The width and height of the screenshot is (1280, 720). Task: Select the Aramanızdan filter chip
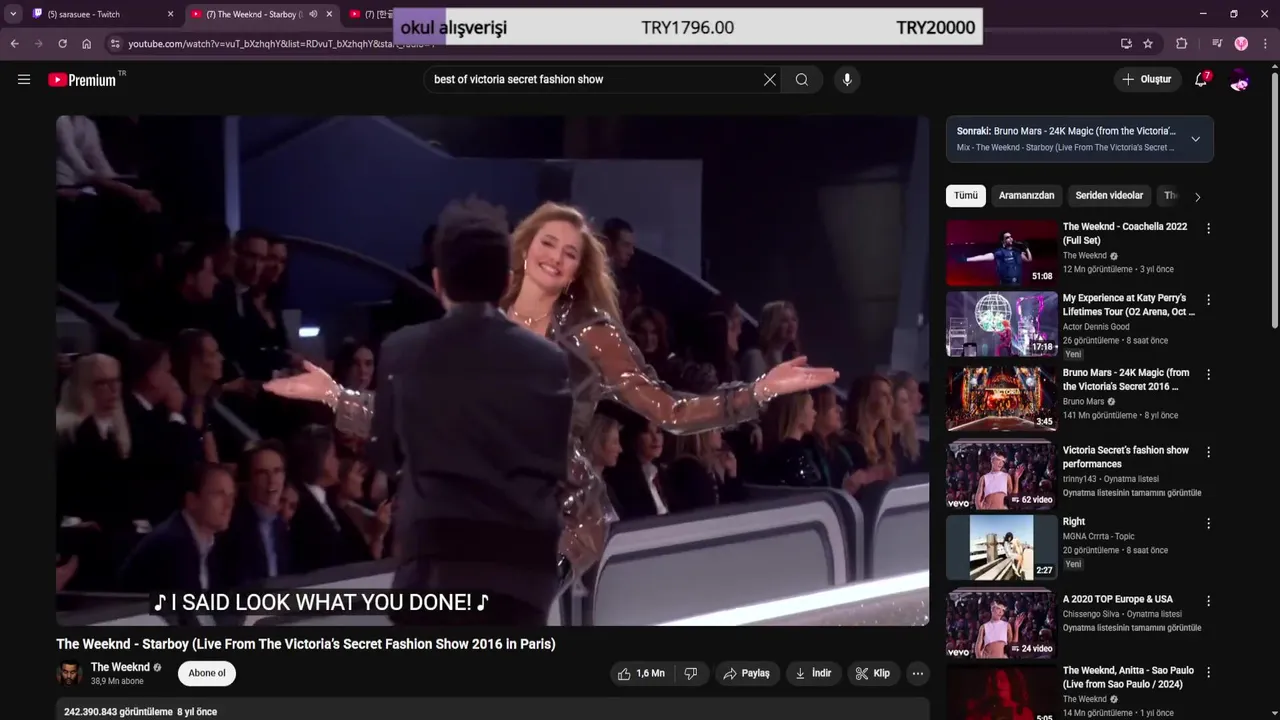[x=1027, y=196]
